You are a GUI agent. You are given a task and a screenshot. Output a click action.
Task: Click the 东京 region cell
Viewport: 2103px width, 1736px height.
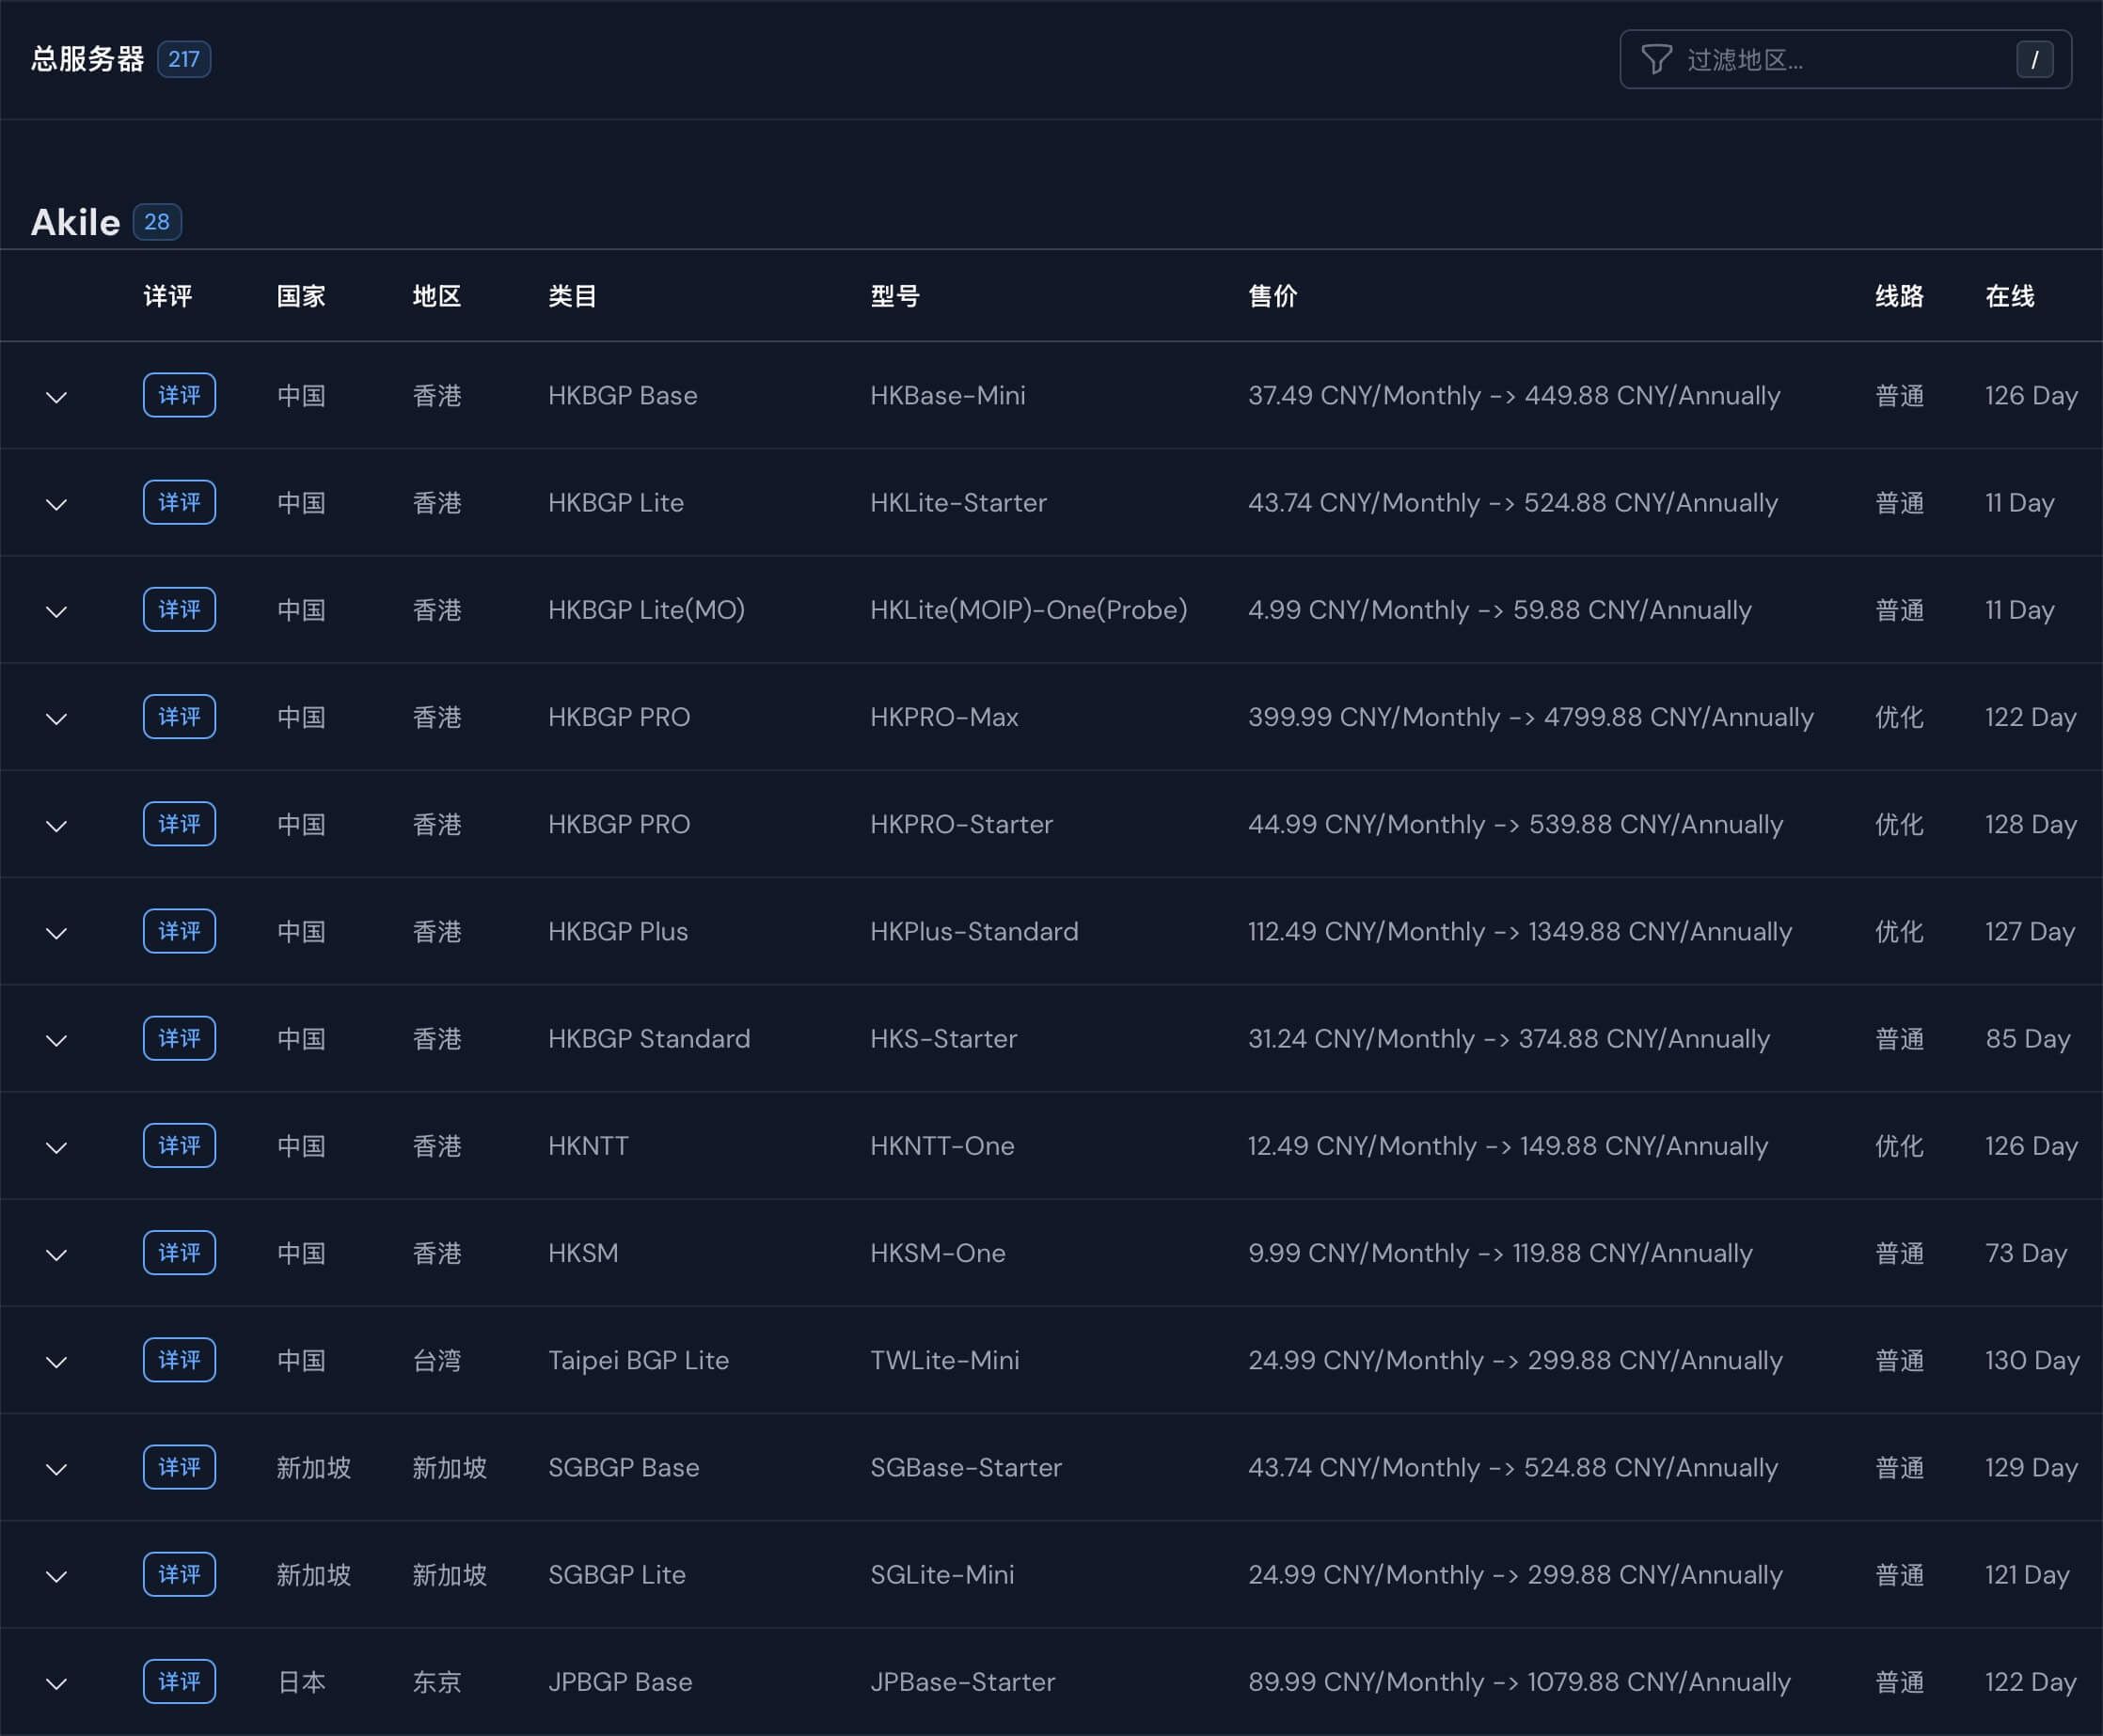click(x=437, y=1682)
